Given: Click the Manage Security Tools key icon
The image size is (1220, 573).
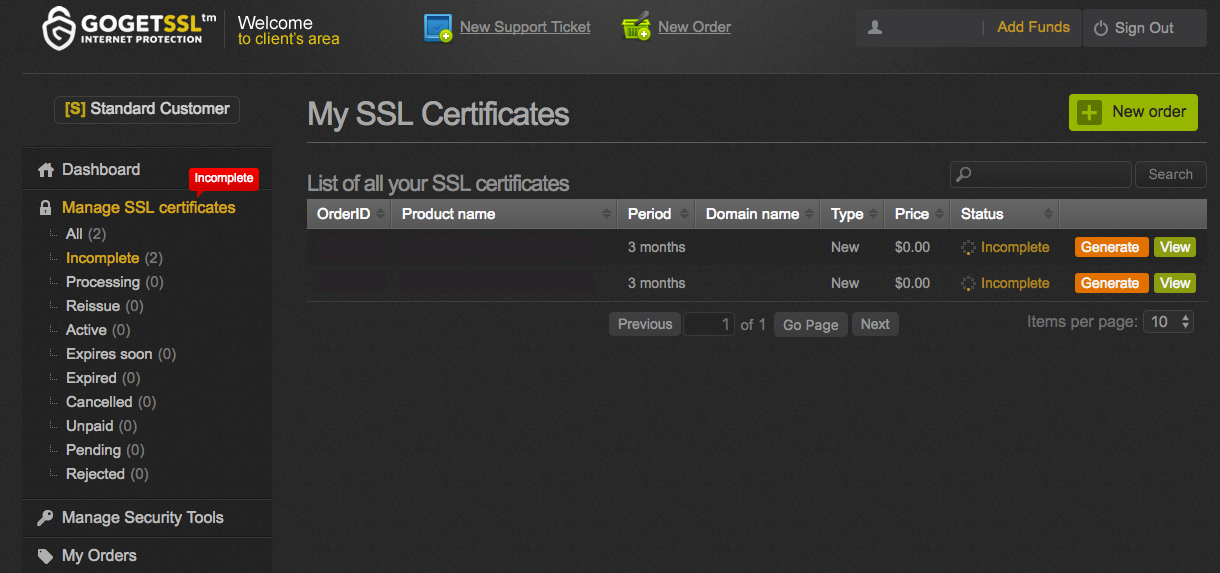Looking at the screenshot, I should point(46,518).
